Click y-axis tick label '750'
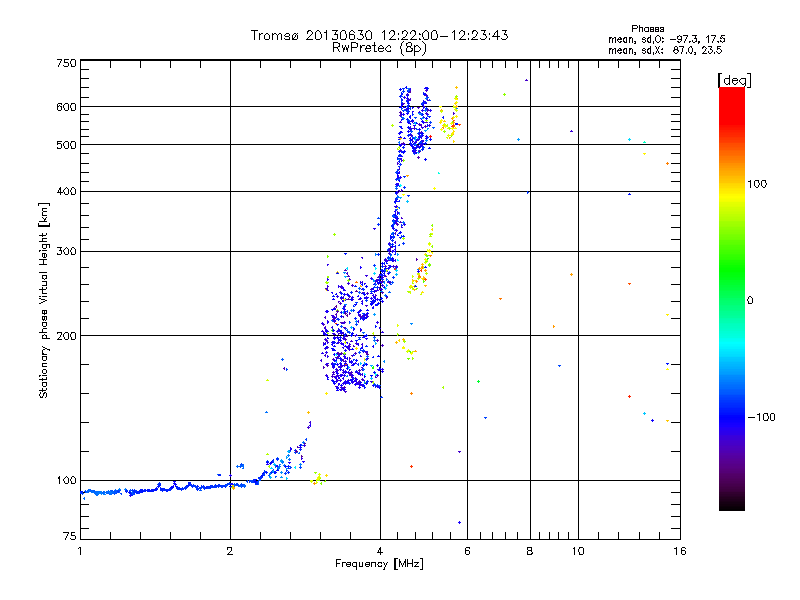The height and width of the screenshot is (600, 800). click(66, 63)
